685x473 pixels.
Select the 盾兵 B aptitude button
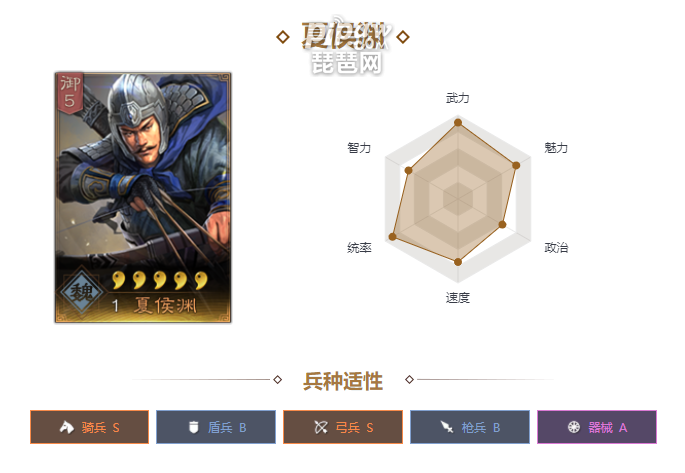[x=216, y=427]
